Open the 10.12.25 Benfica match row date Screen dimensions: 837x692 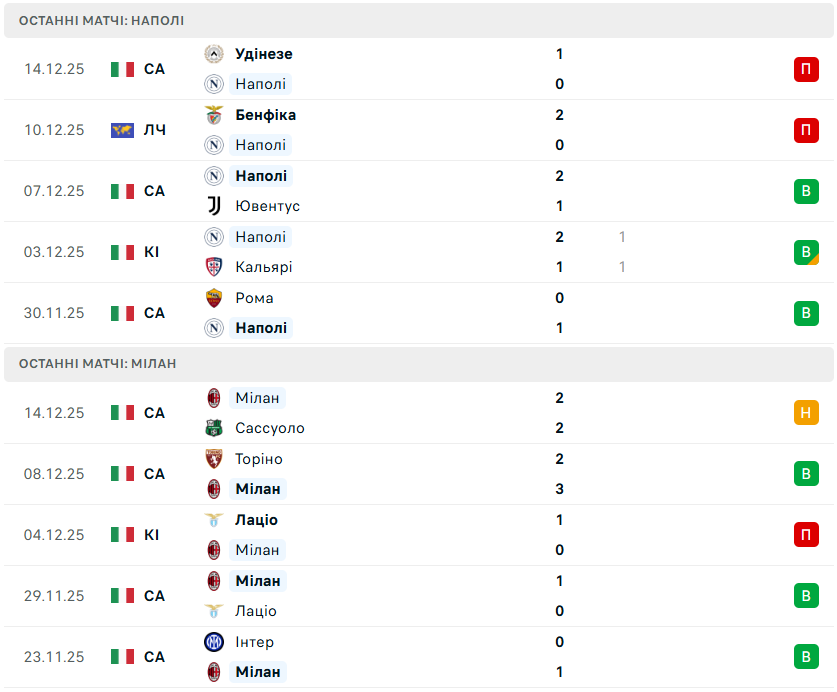coord(54,130)
